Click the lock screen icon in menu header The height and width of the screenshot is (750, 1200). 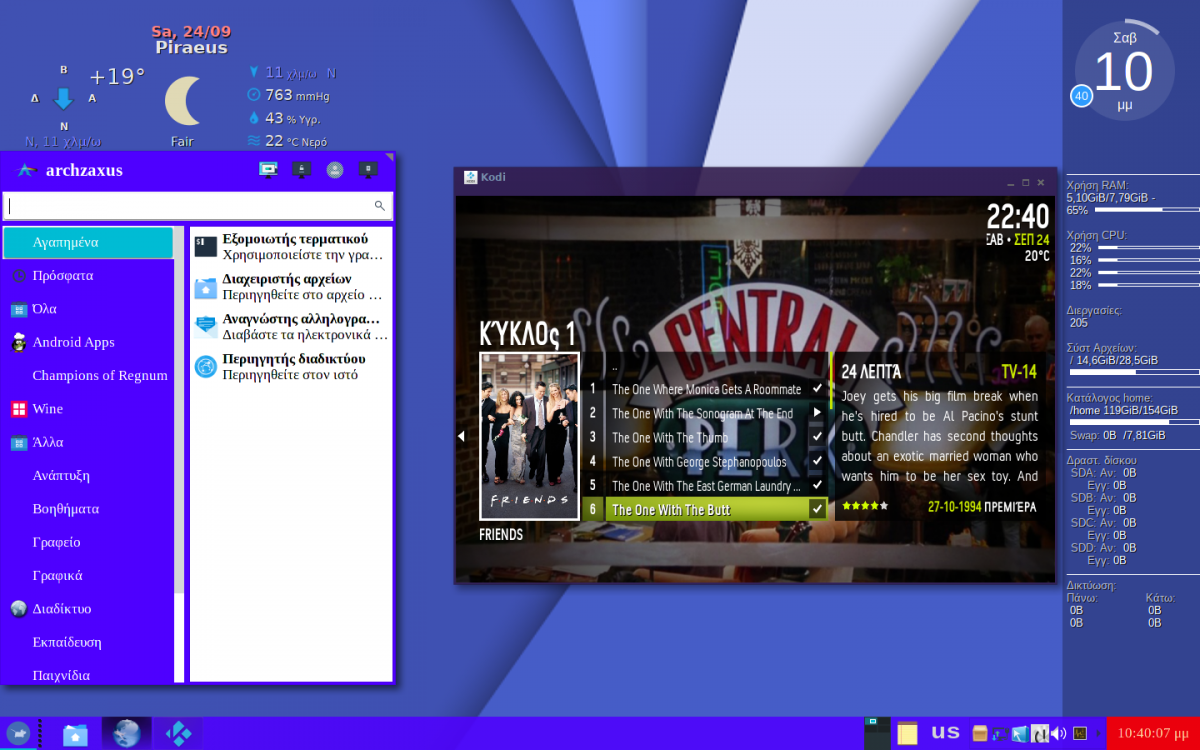(x=301, y=170)
